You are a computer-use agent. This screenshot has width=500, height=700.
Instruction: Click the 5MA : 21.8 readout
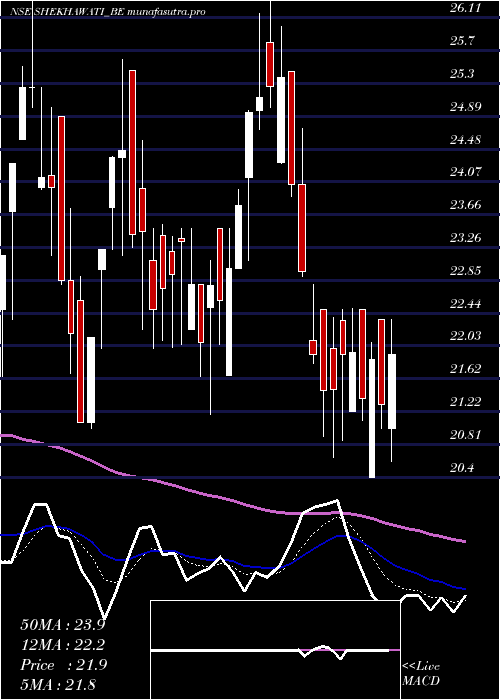pyautogui.click(x=58, y=685)
